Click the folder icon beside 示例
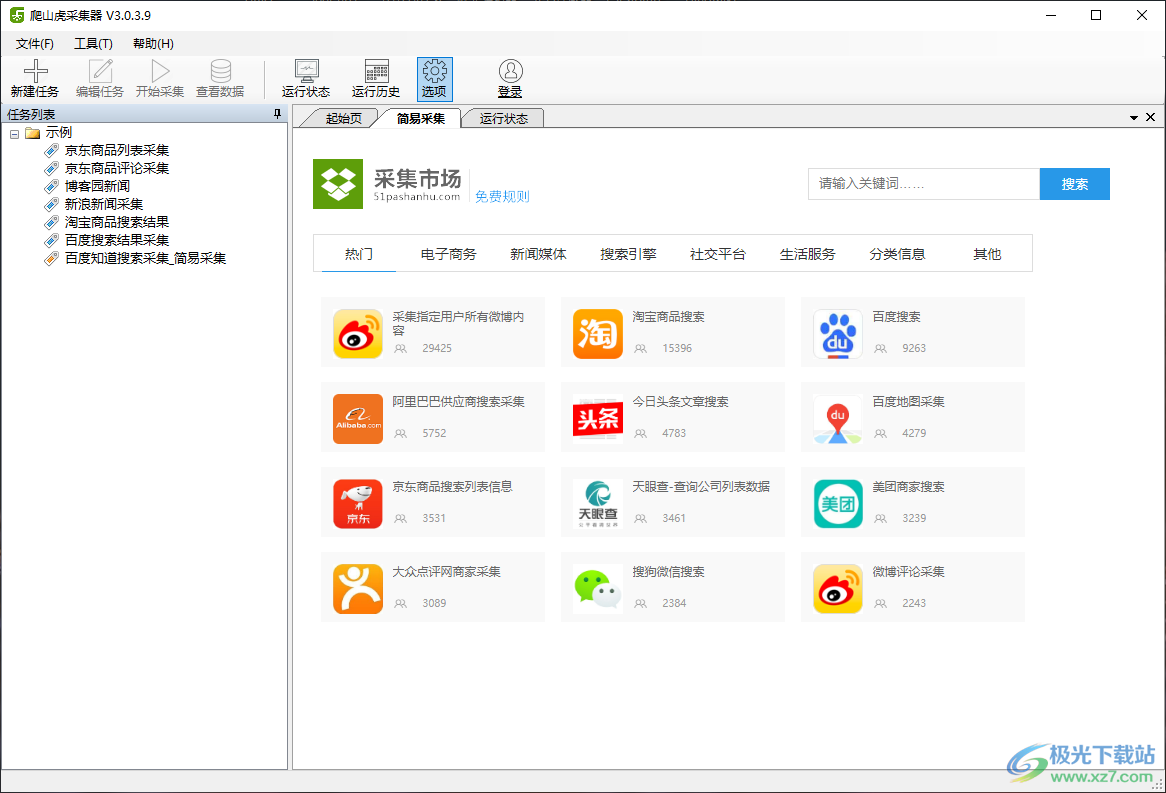This screenshot has width=1166, height=793. tap(32, 132)
